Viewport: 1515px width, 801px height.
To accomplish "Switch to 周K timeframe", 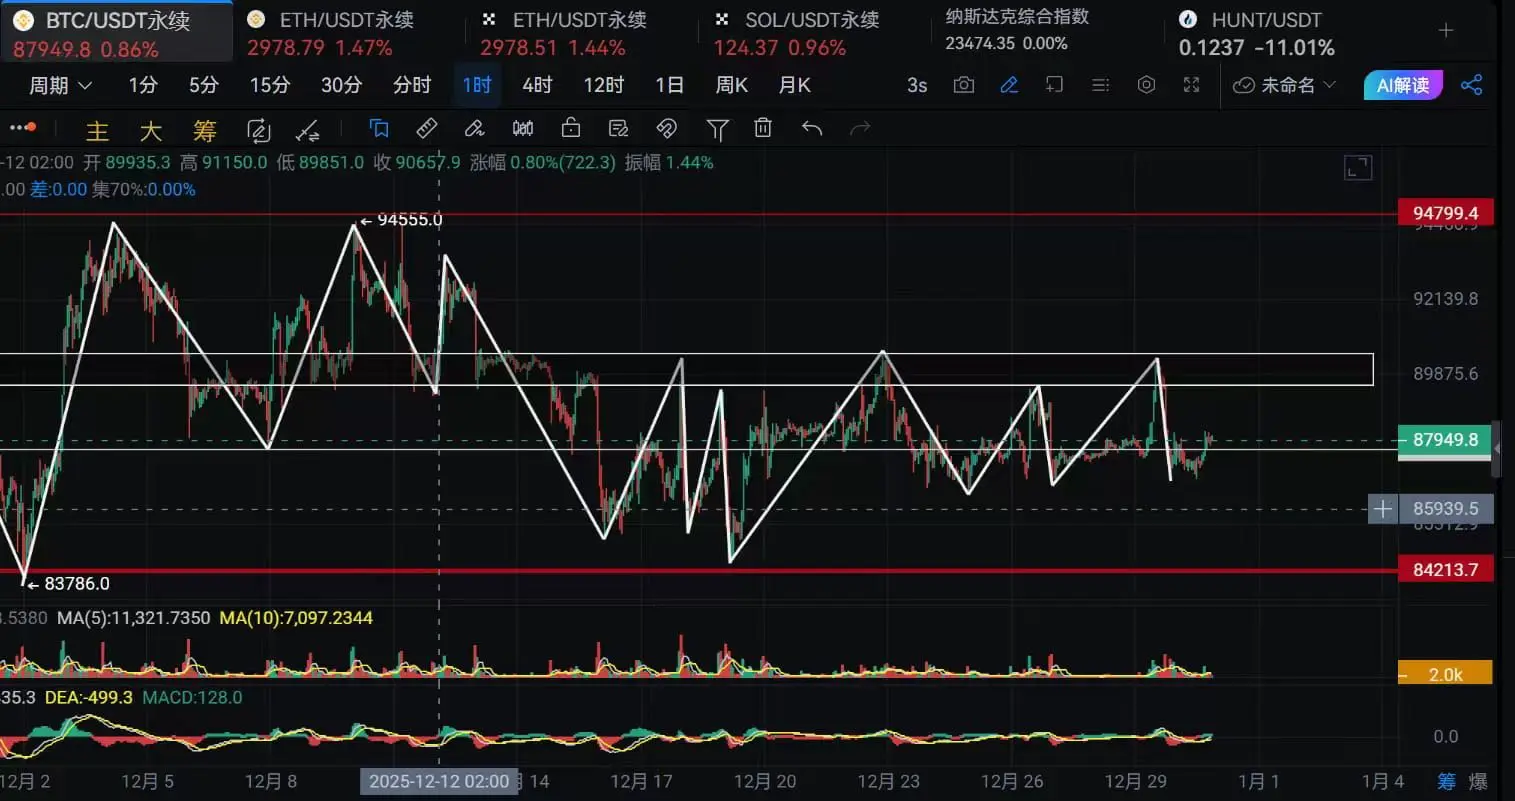I will [732, 85].
